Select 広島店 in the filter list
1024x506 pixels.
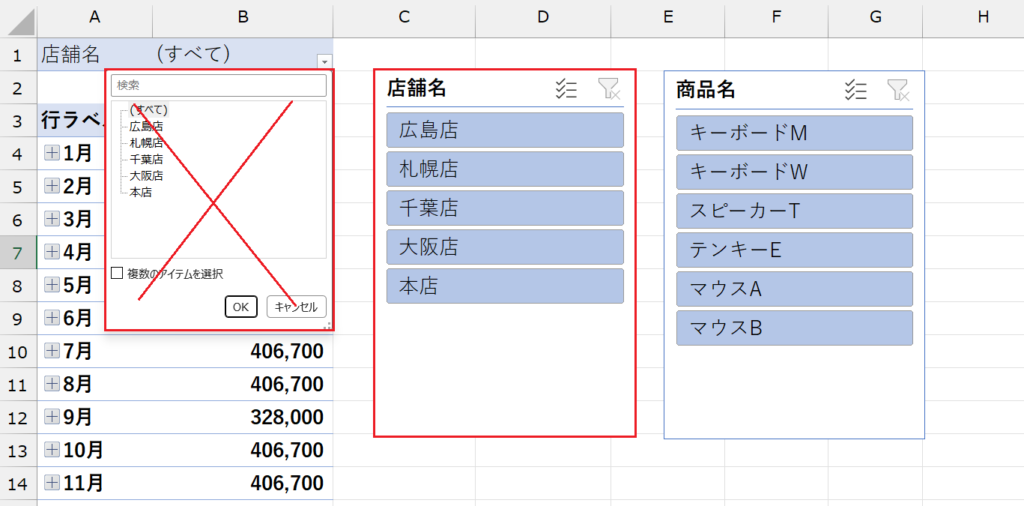[146, 126]
